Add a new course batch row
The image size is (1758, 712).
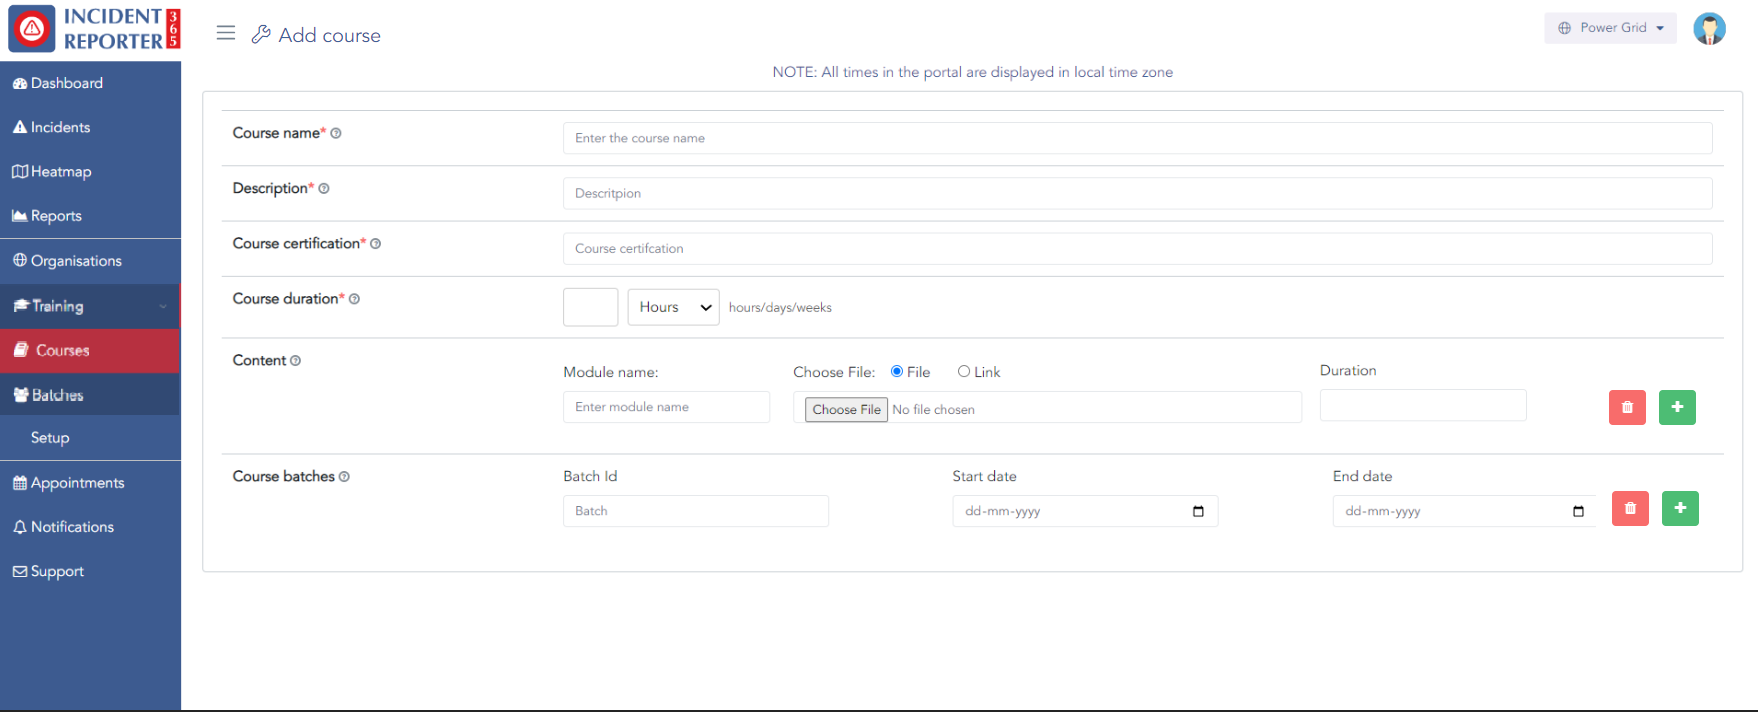(1679, 509)
